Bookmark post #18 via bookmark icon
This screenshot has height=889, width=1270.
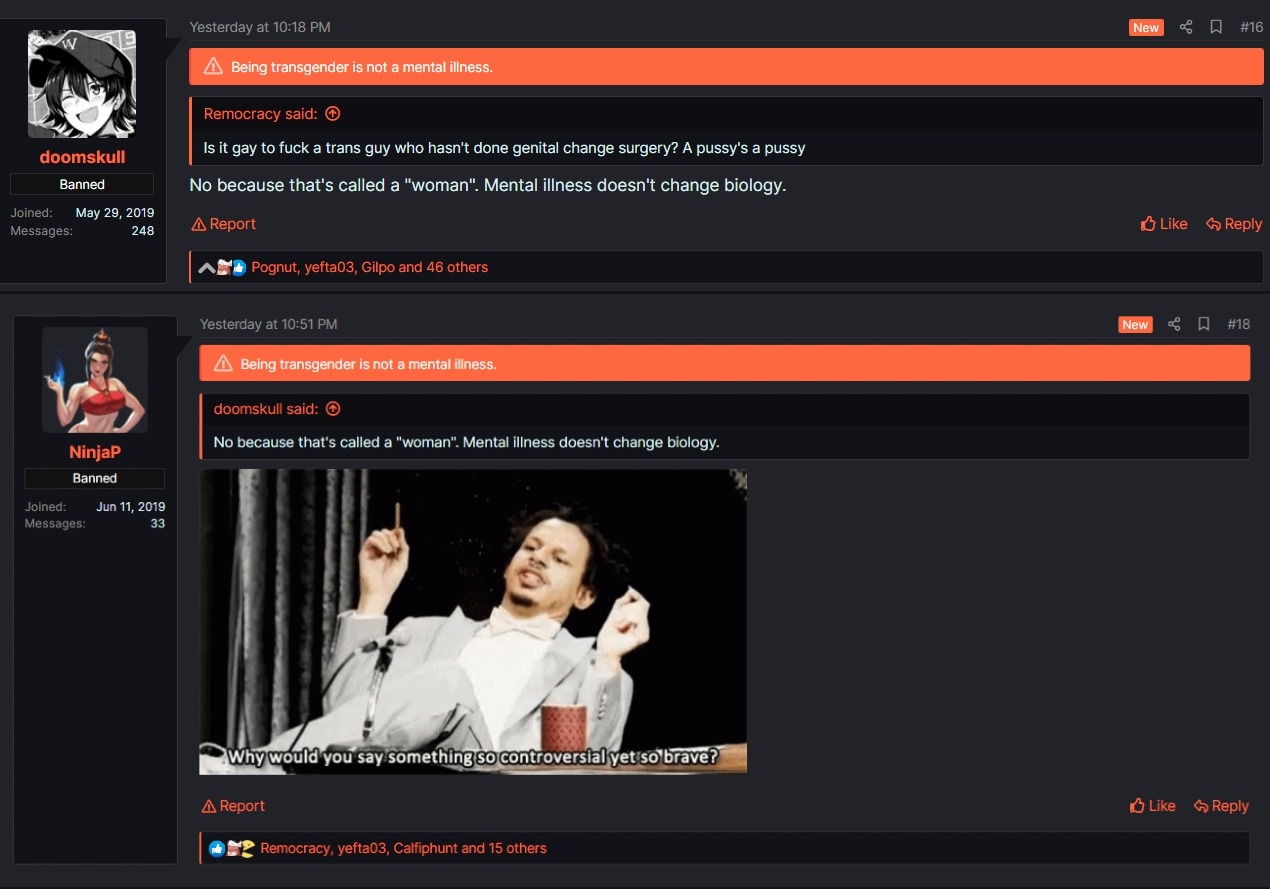coord(1204,324)
